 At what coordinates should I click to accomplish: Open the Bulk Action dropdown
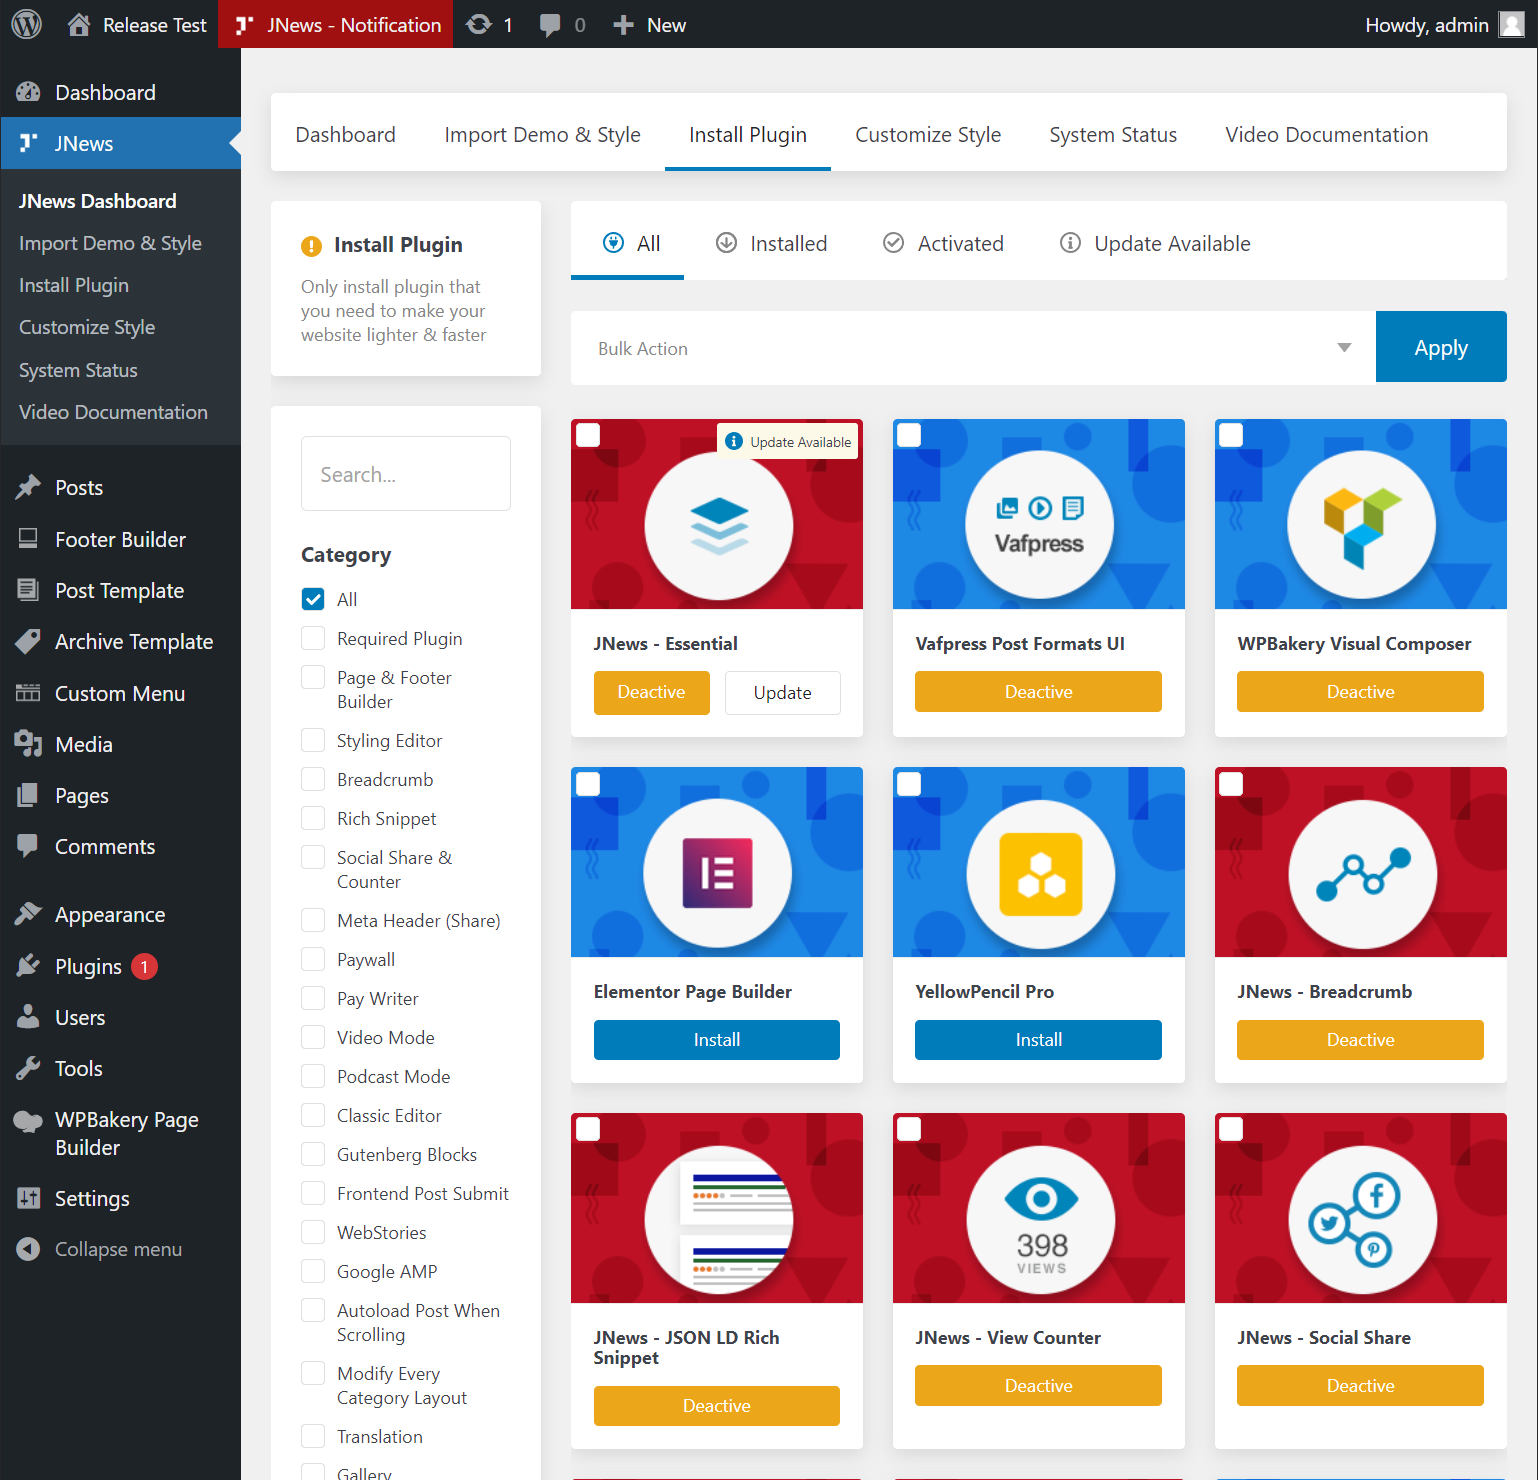972,348
